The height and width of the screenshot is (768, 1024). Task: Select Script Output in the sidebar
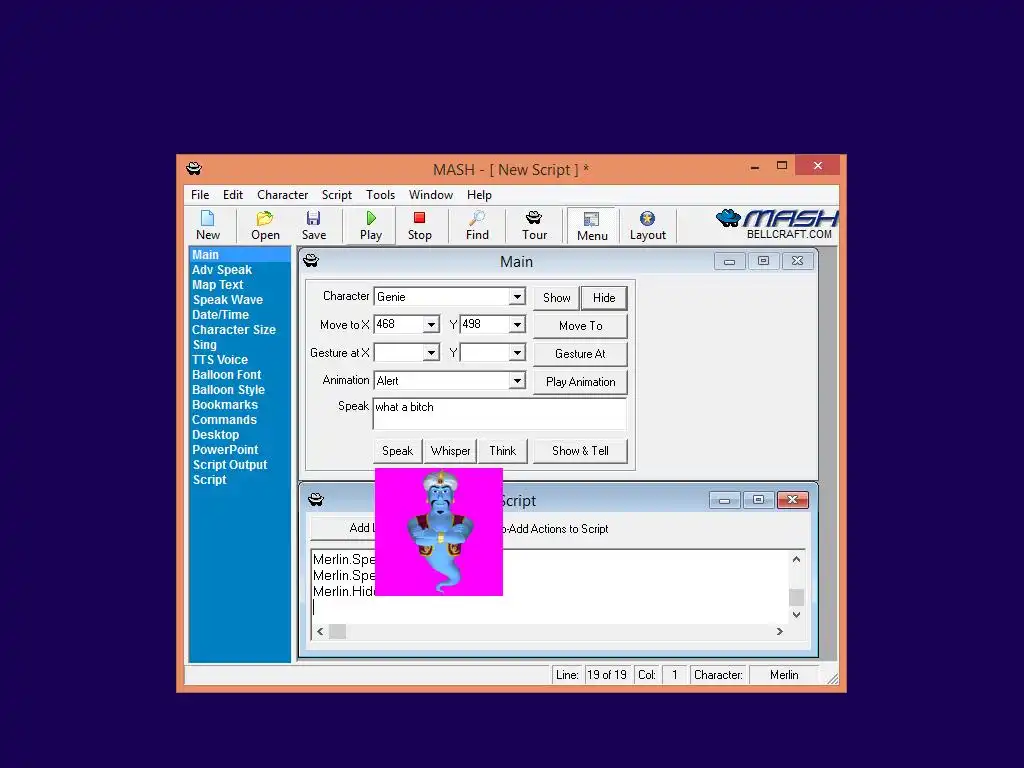tap(230, 465)
